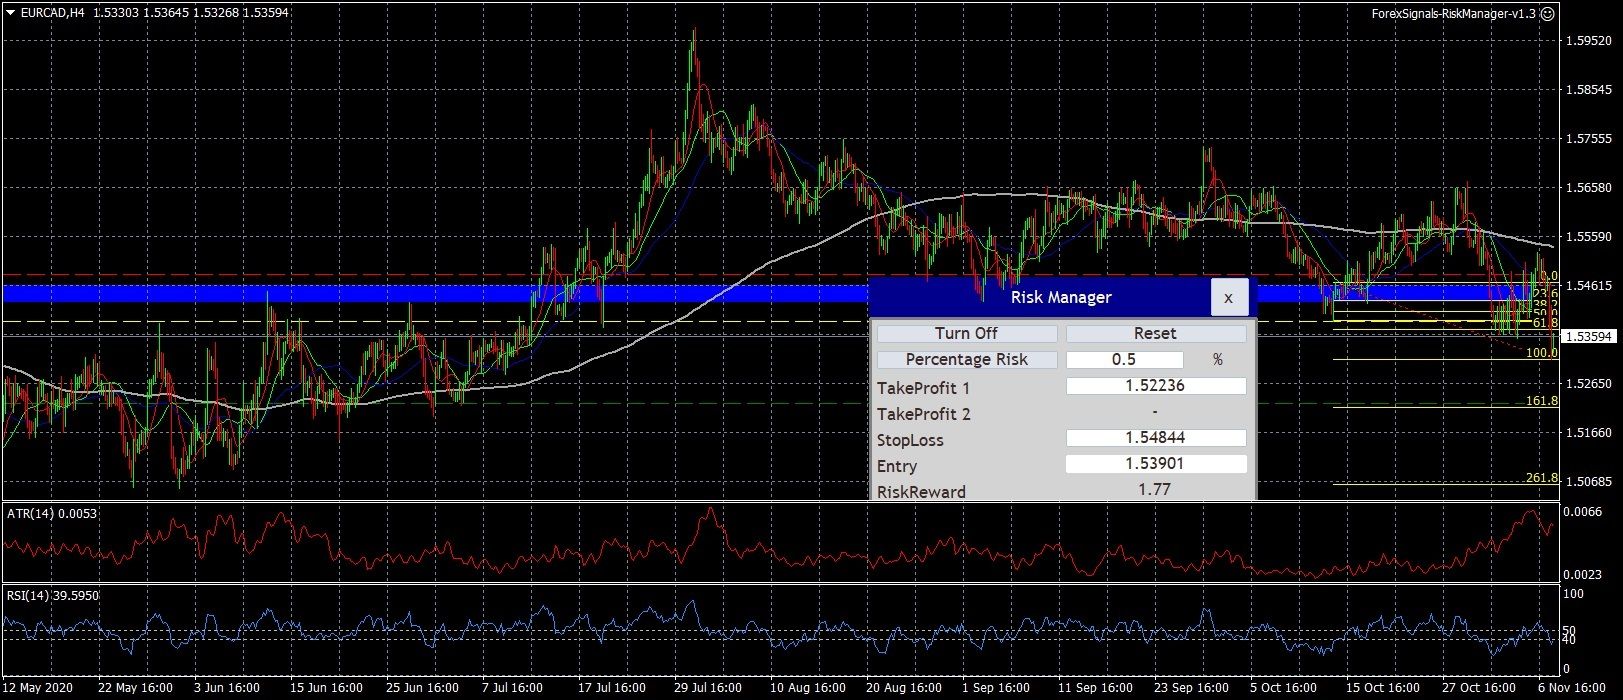This screenshot has width=1623, height=700.
Task: Click the 1.59520 price axis label
Action: click(1590, 41)
